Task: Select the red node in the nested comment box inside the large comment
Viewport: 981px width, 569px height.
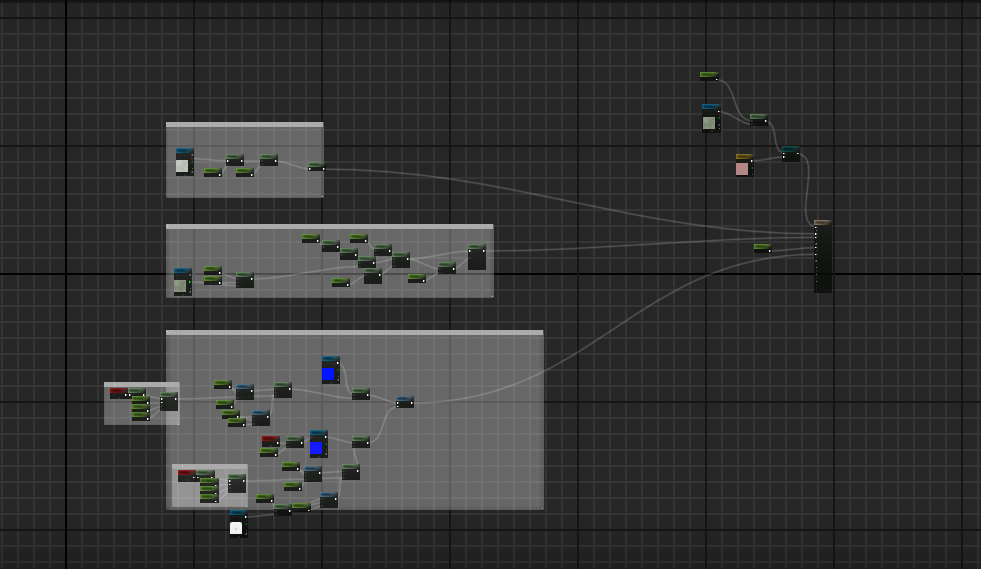Action: pyautogui.click(x=187, y=476)
